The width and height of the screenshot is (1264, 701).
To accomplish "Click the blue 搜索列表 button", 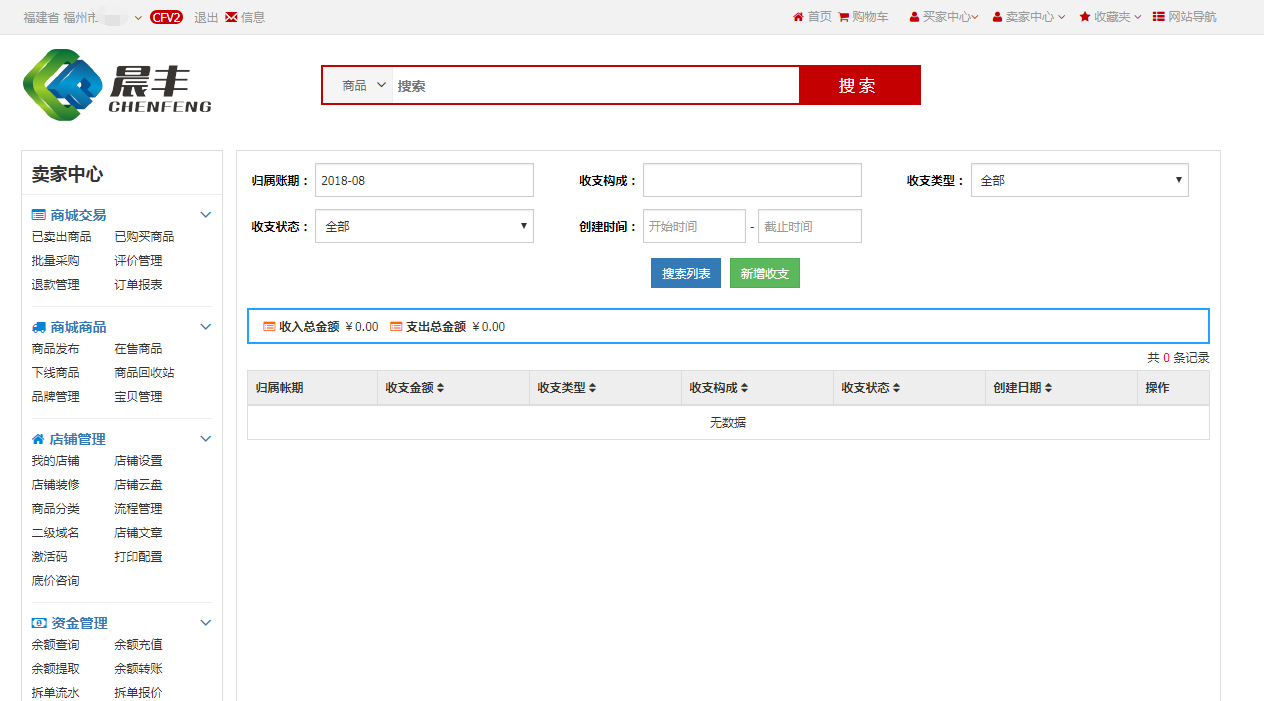I will [x=685, y=274].
